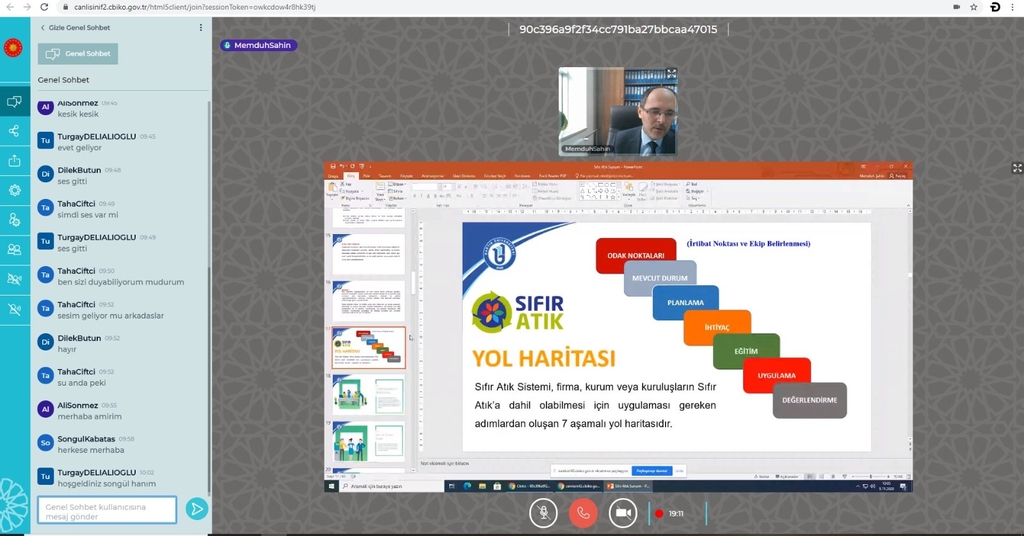Toggle the microphone mute button
This screenshot has width=1024, height=536.
[544, 513]
